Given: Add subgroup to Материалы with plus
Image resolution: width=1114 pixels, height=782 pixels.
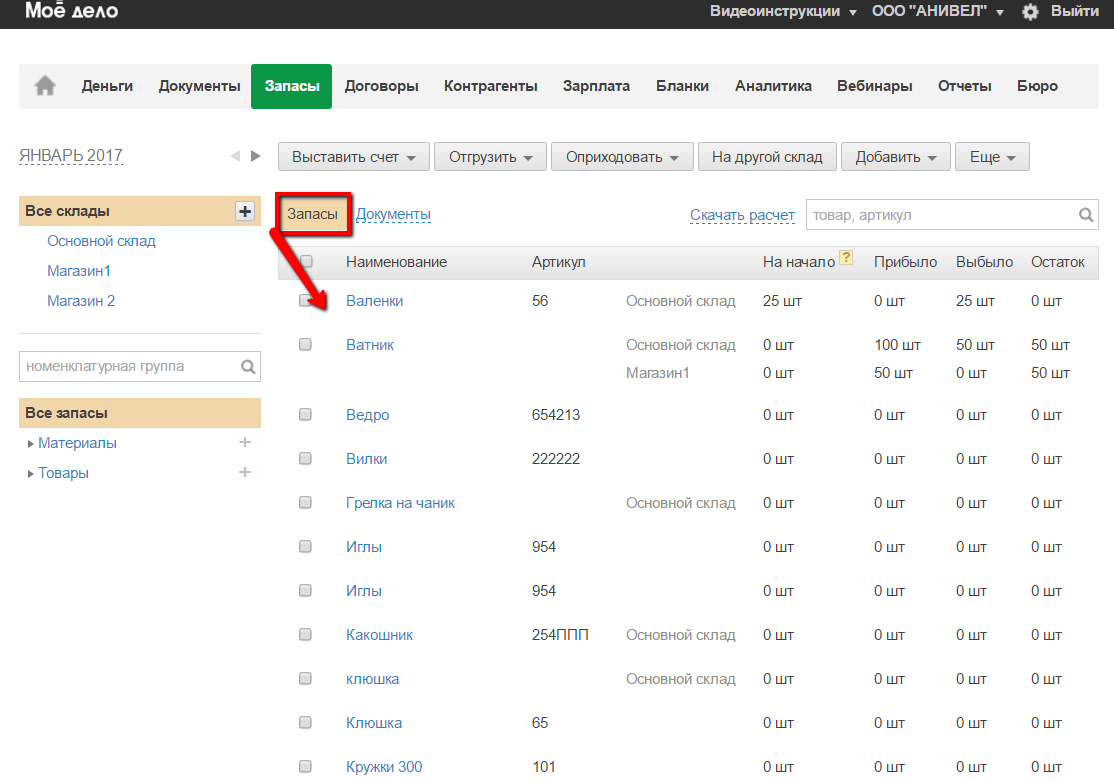Looking at the screenshot, I should [245, 442].
